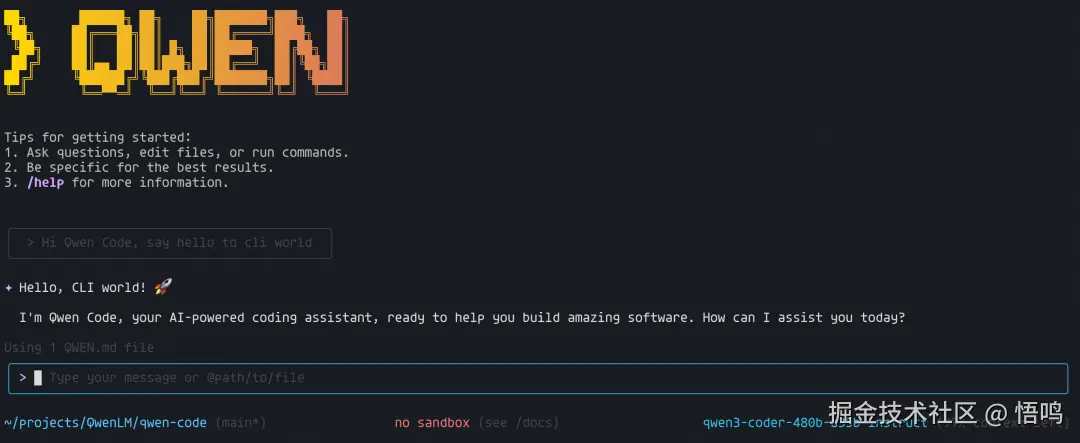Click tip '1. Ask questions, edit files' line
Viewport: 1080px width, 443px height.
click(x=176, y=152)
